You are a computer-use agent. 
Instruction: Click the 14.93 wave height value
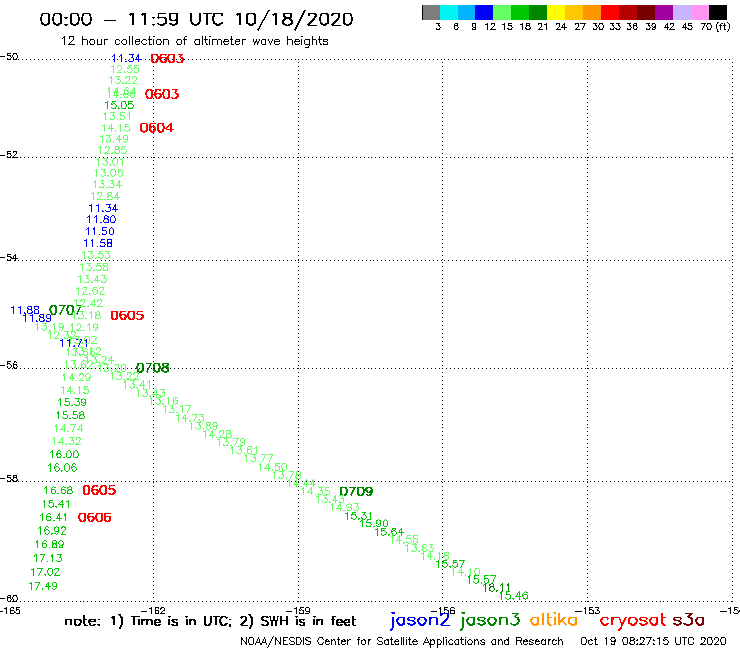(345, 507)
